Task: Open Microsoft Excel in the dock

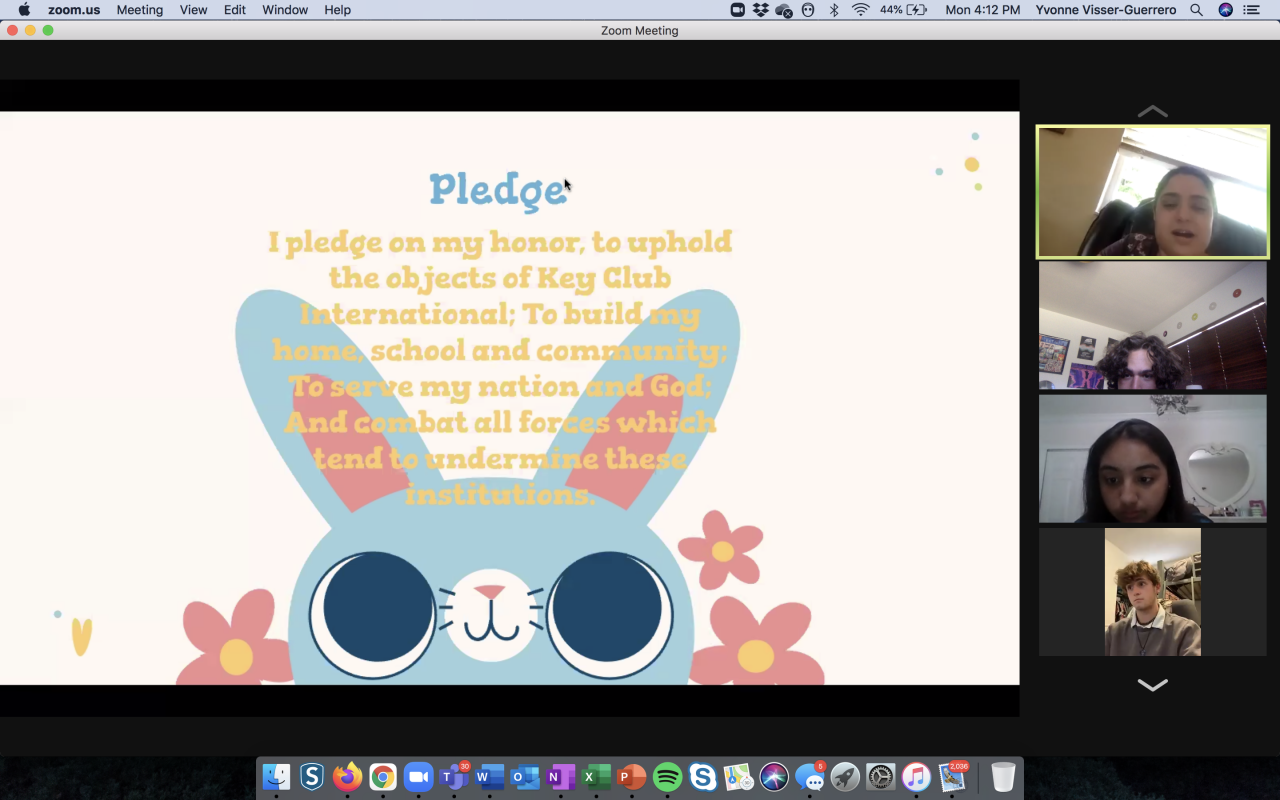Action: pos(596,777)
